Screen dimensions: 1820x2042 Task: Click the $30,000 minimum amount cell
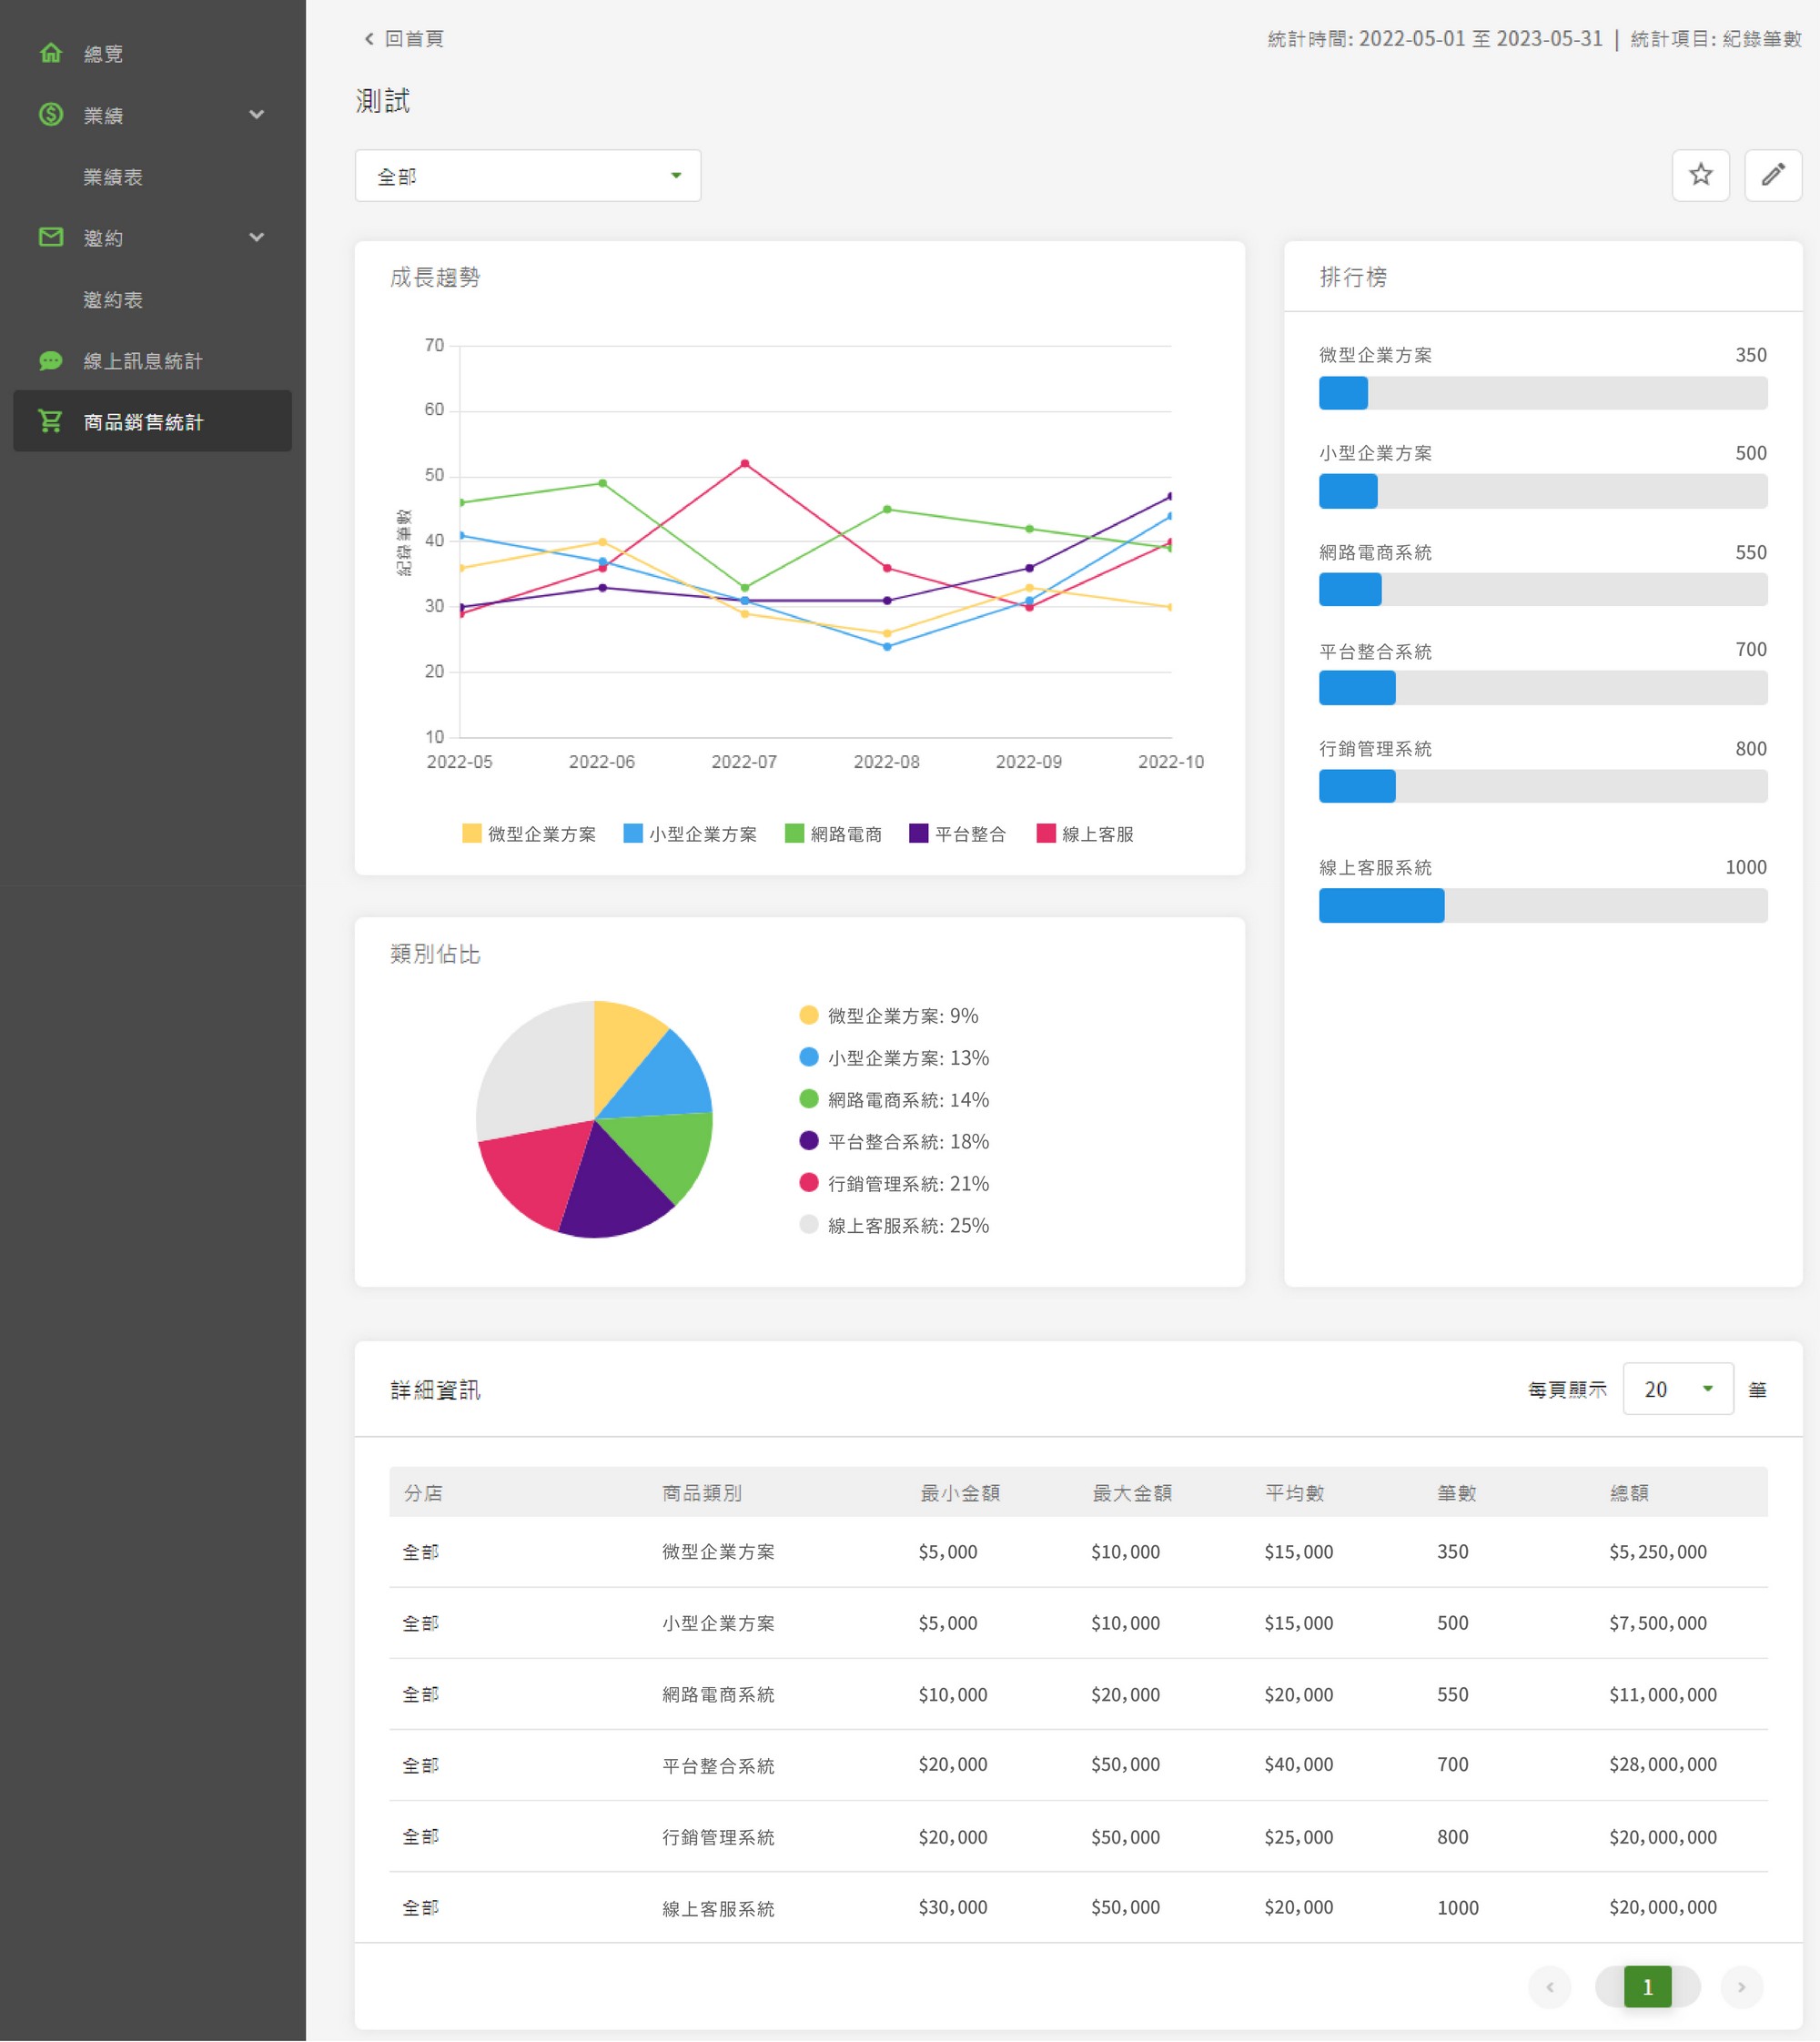click(952, 1907)
